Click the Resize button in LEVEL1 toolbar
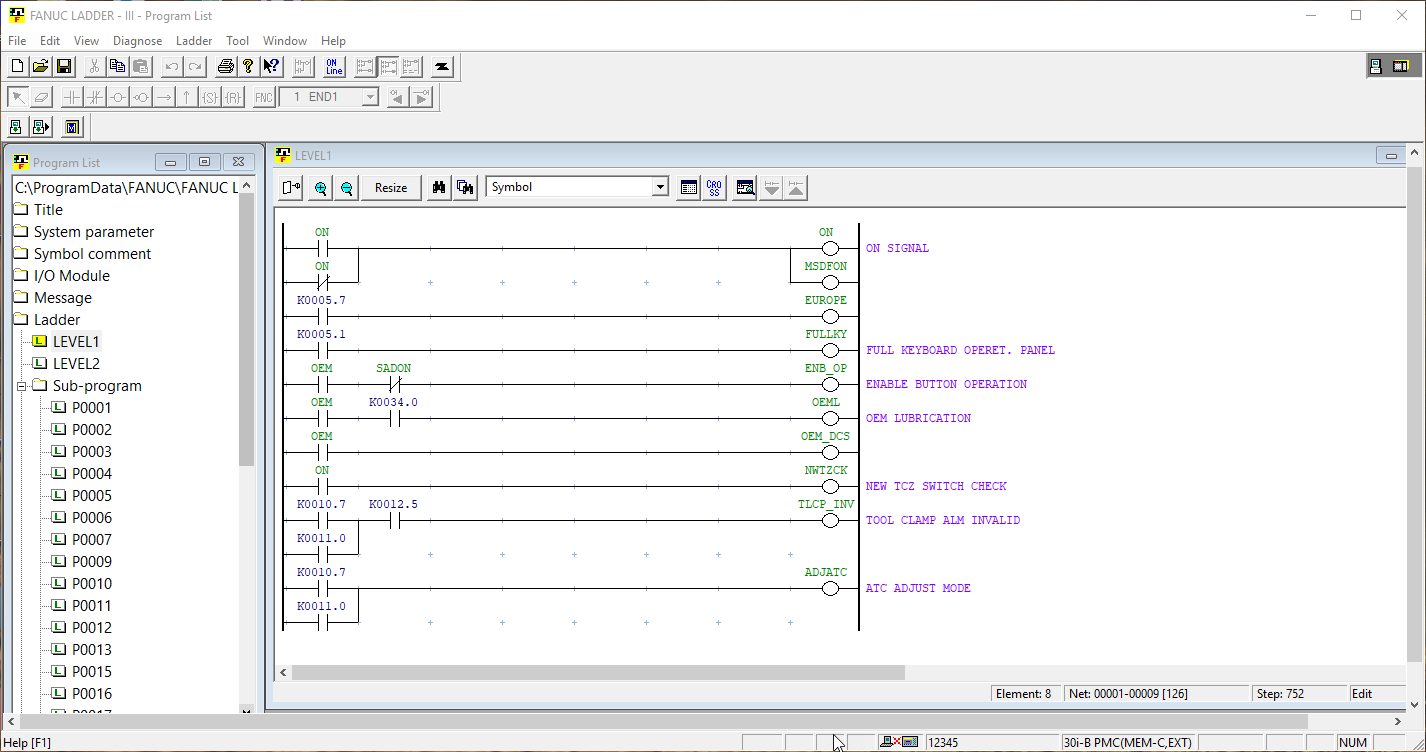Viewport: 1426px width, 752px height. [391, 187]
